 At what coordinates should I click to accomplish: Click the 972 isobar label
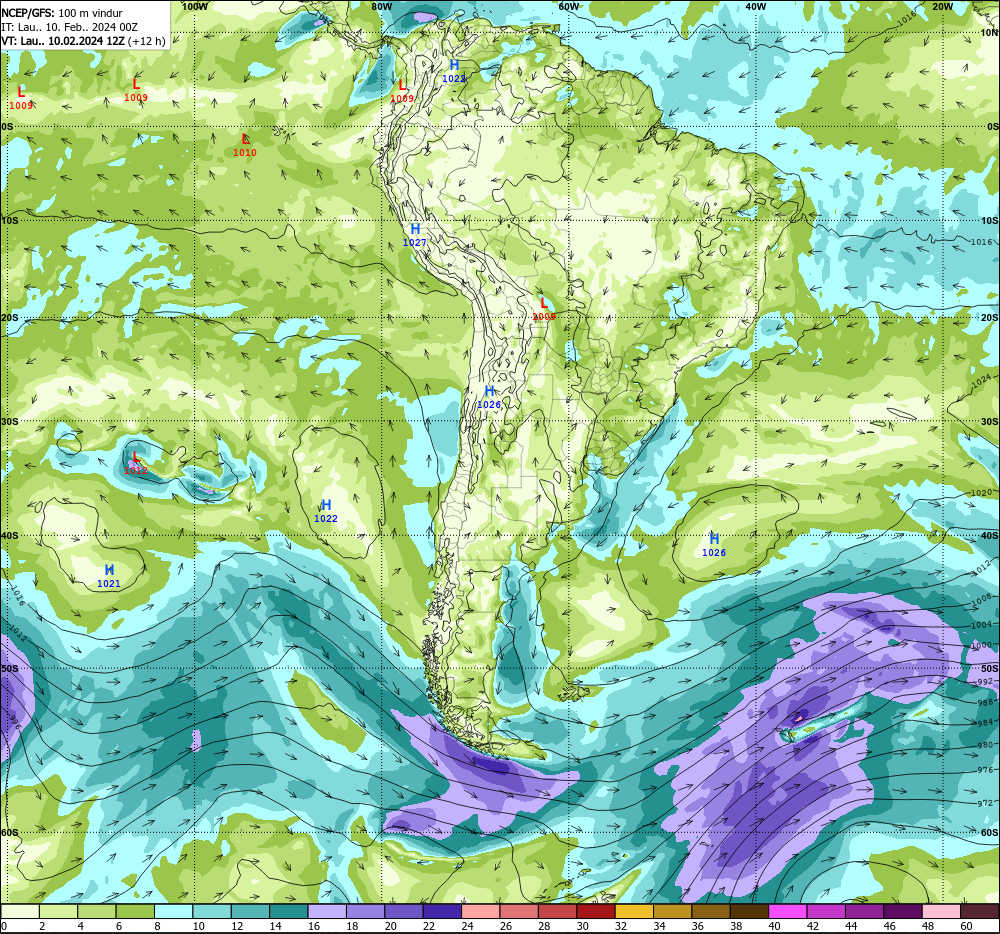[985, 803]
